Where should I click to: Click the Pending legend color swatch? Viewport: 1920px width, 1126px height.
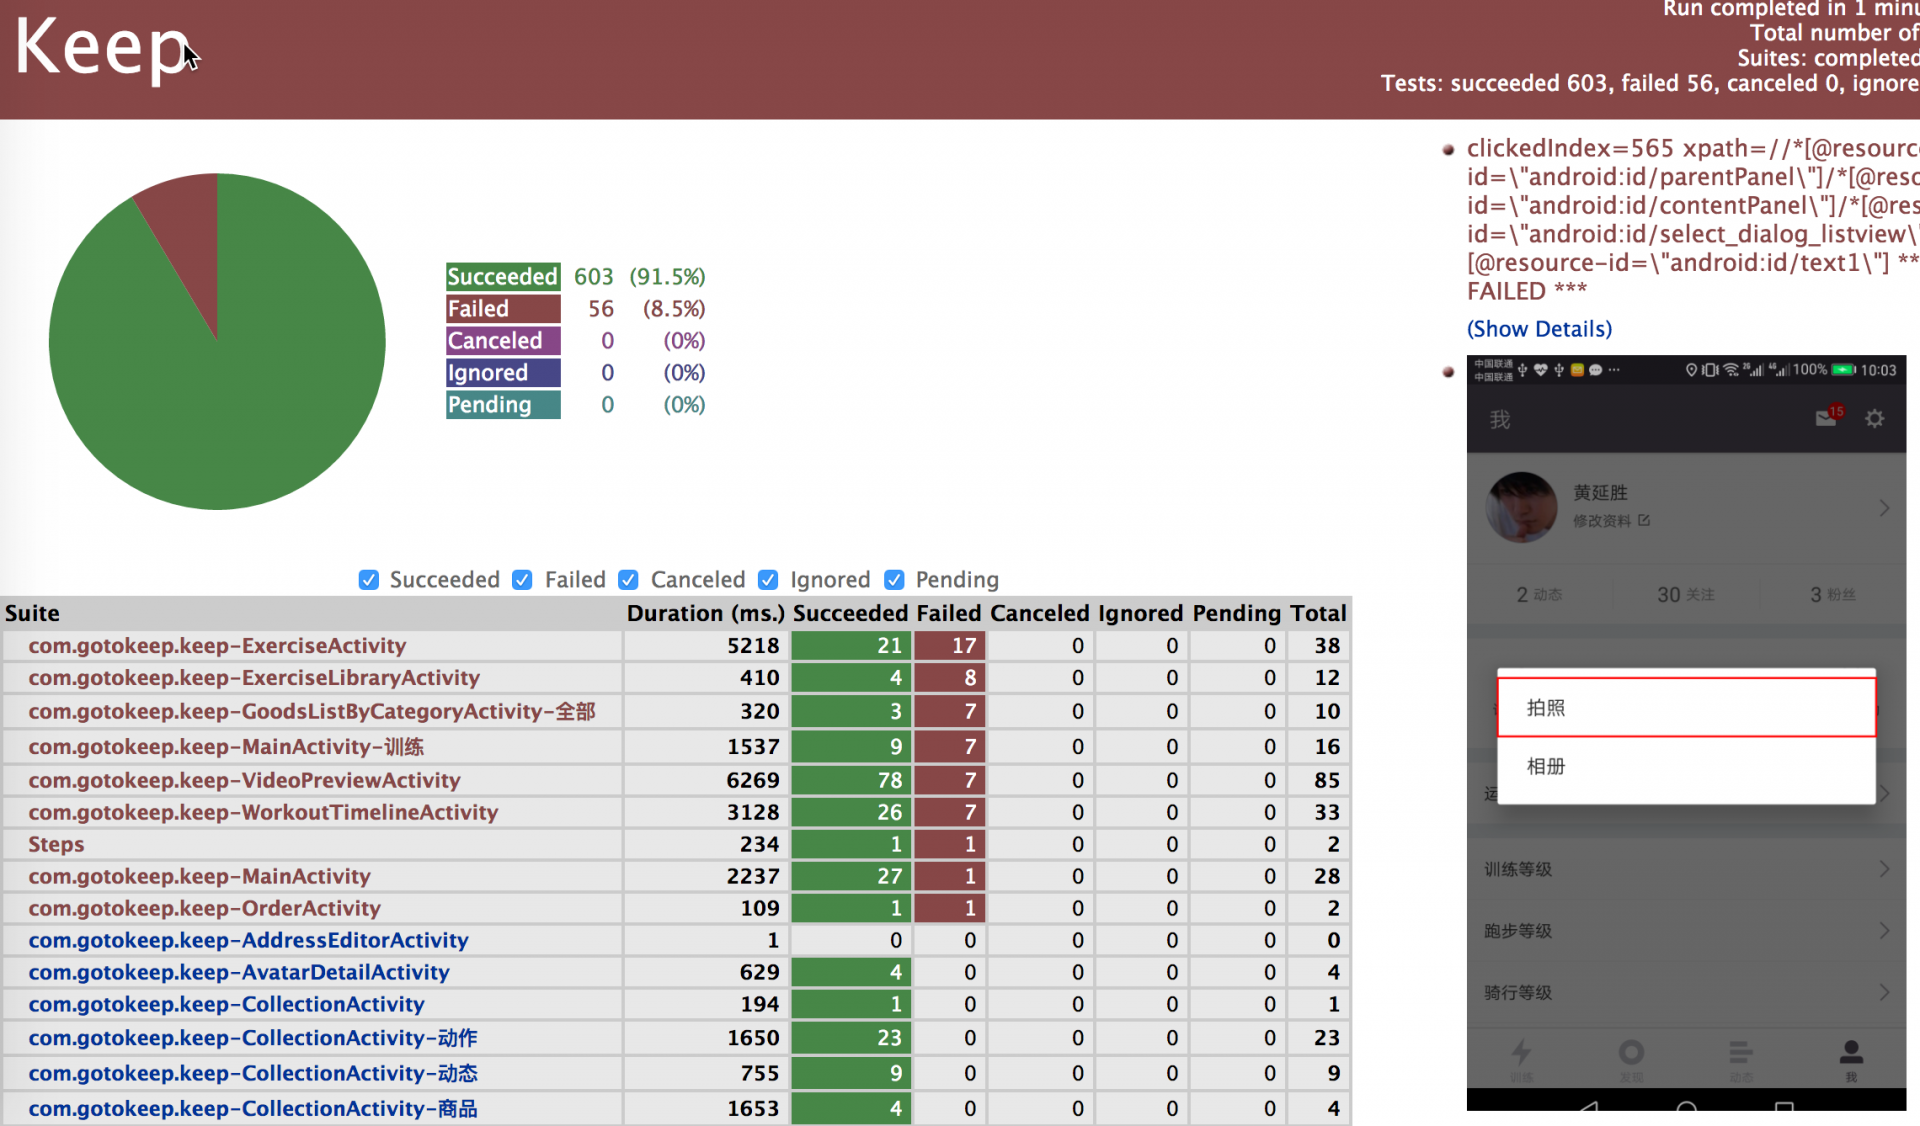tap(503, 405)
